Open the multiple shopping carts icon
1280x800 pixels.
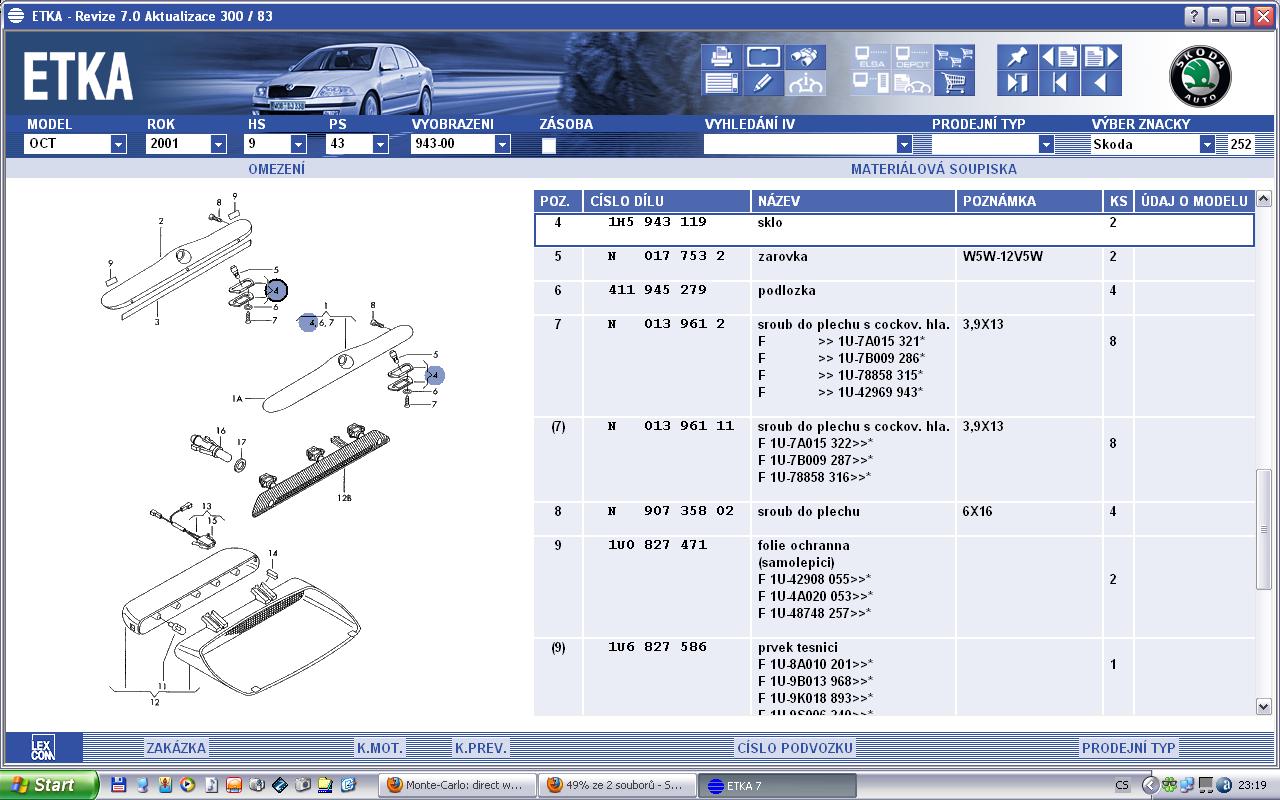coord(955,57)
